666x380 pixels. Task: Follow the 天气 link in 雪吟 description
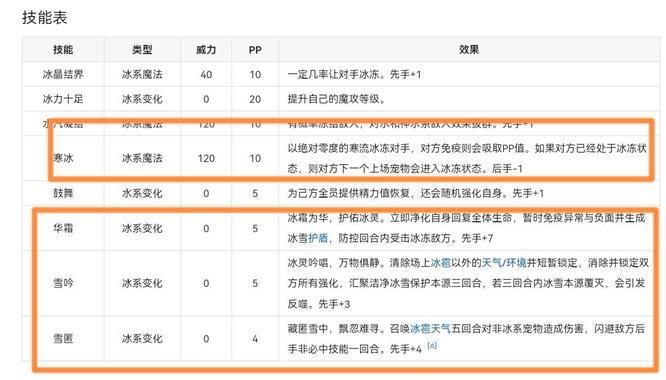491,263
